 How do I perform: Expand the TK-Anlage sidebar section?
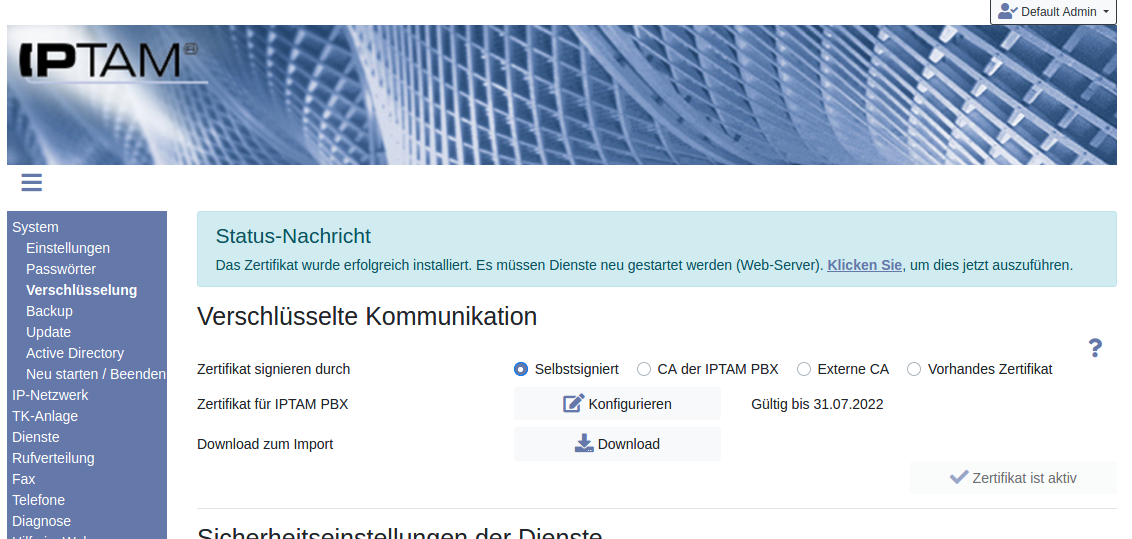[x=45, y=416]
